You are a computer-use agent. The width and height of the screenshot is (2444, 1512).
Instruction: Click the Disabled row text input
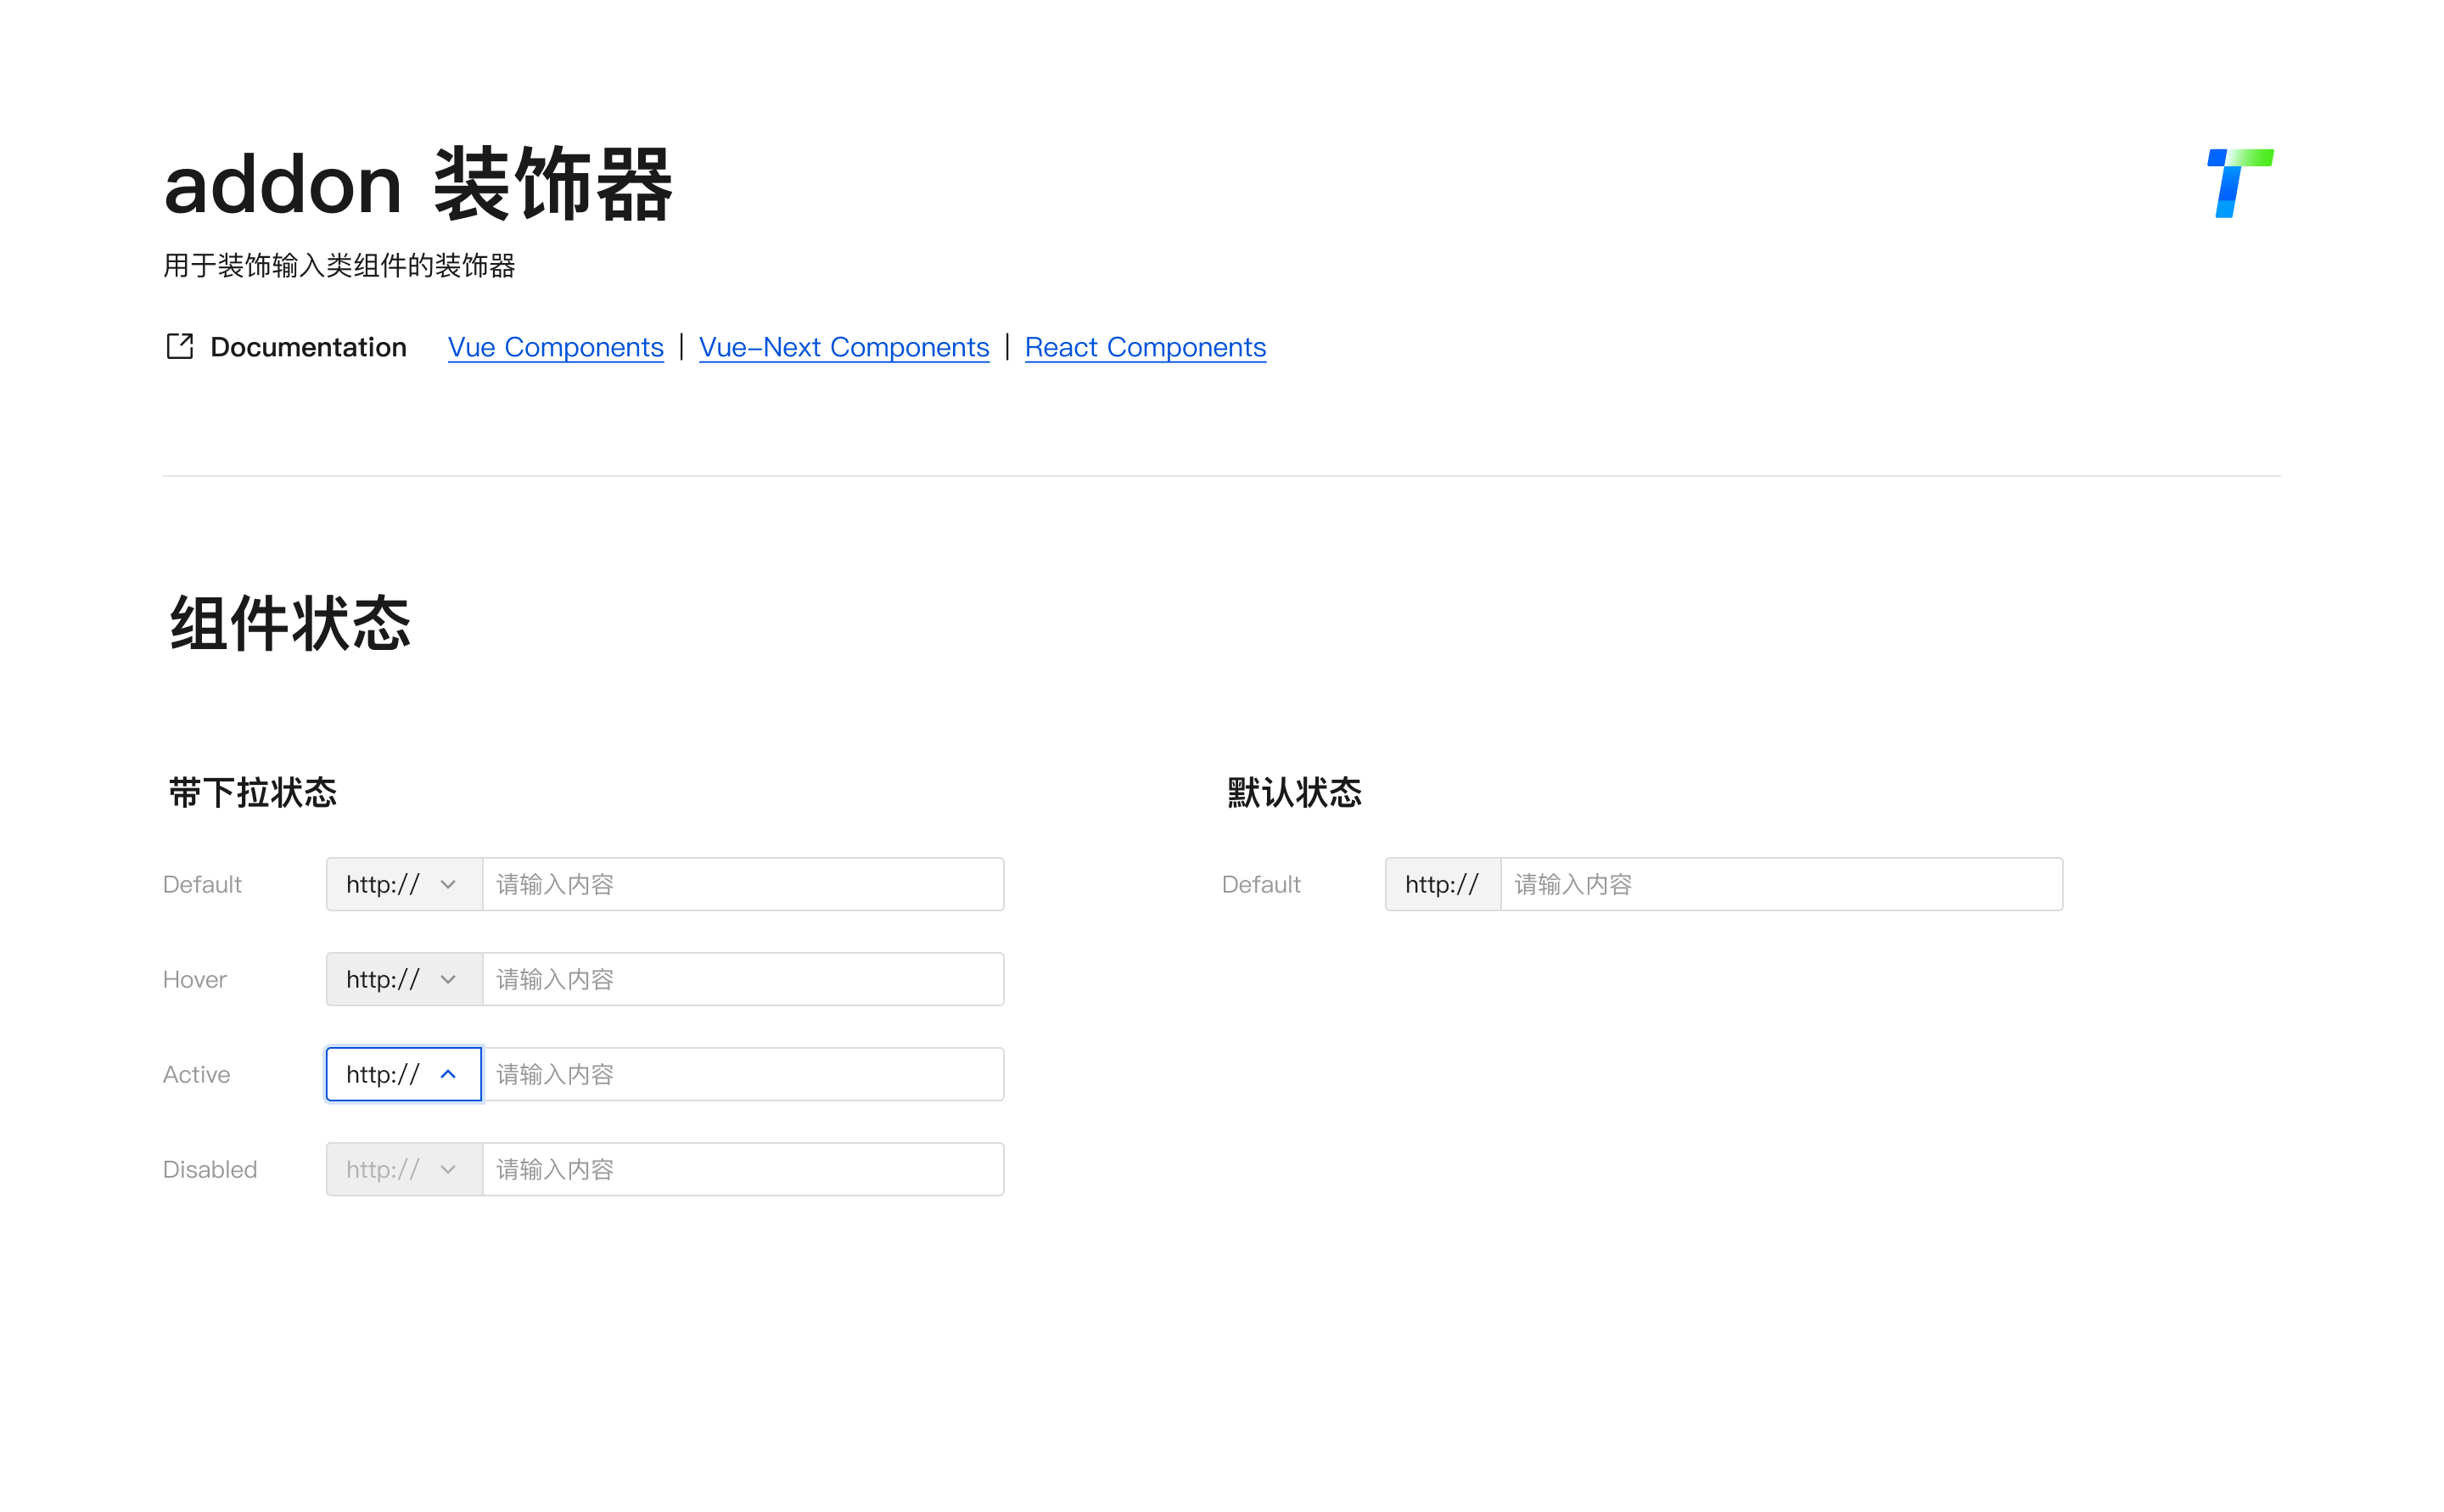[x=742, y=1169]
